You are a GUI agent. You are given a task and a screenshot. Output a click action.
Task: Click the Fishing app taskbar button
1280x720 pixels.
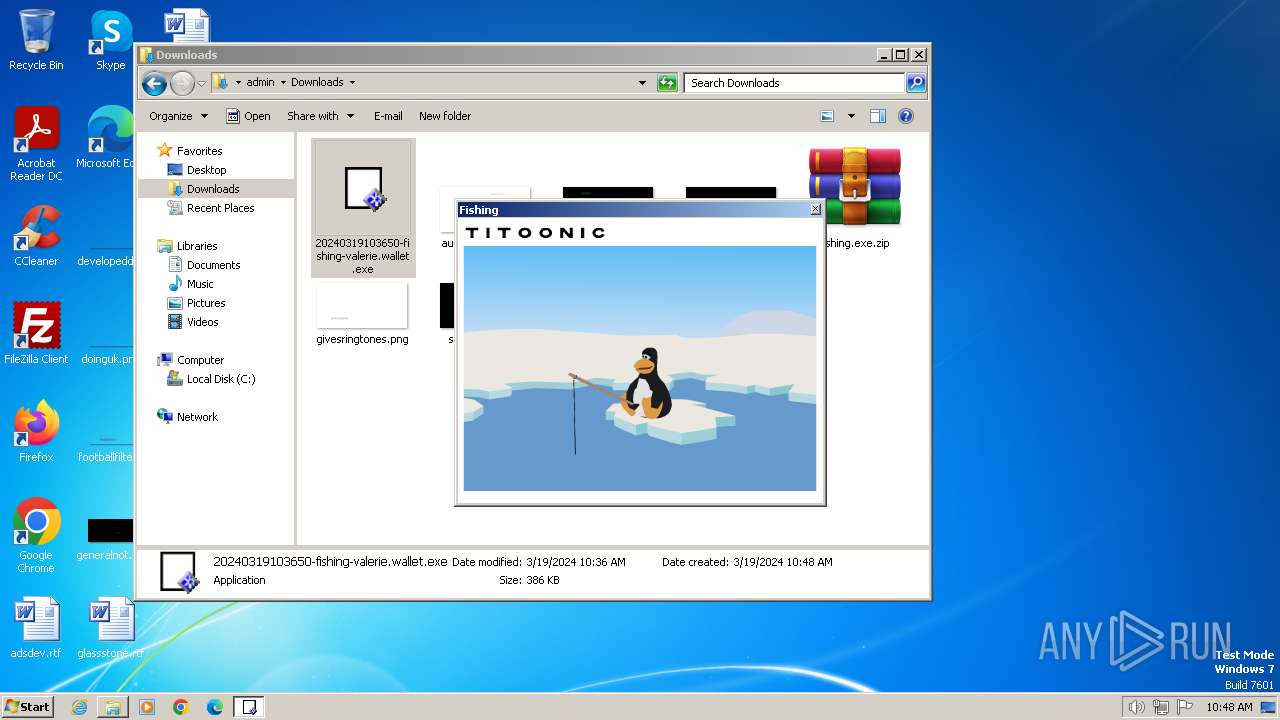pyautogui.click(x=249, y=707)
